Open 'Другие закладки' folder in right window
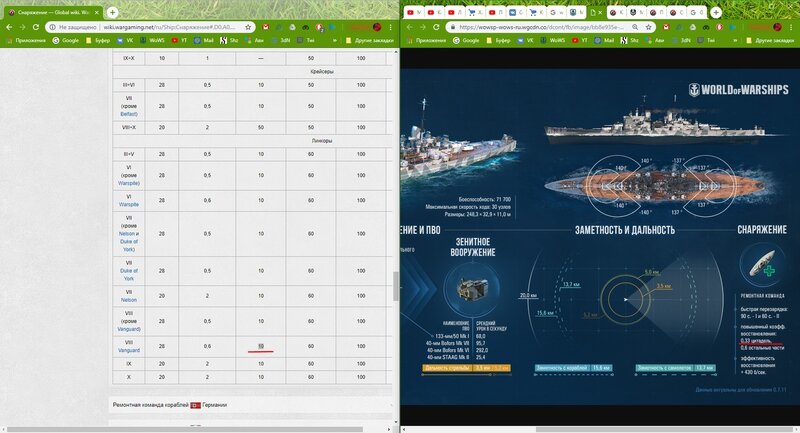800x433 pixels. pyautogui.click(x=769, y=40)
